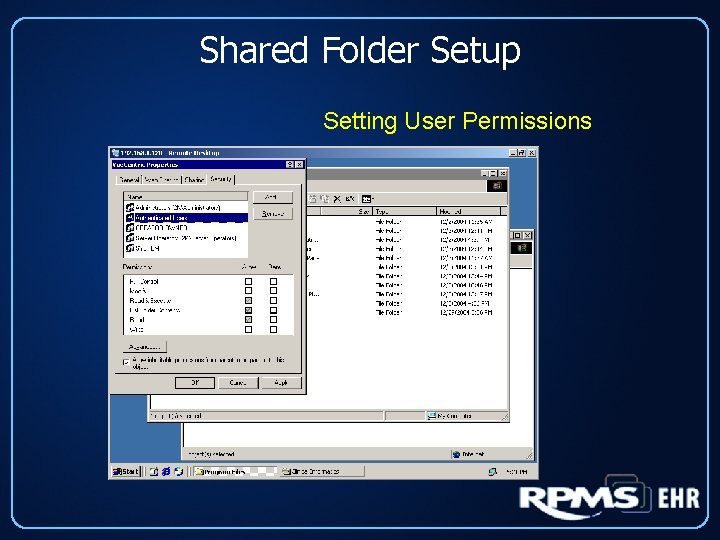Click OK in the Properties dialog

[195, 382]
